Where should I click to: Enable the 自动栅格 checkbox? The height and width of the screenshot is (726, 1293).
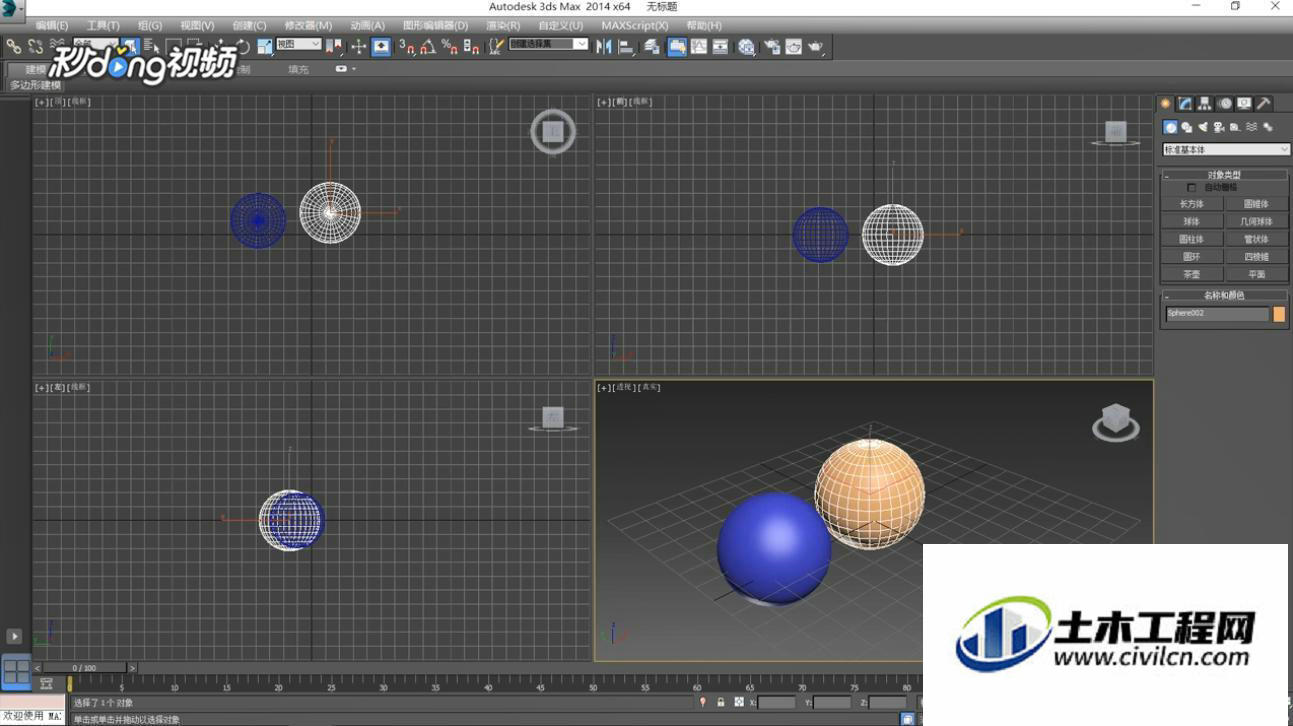(x=1191, y=187)
